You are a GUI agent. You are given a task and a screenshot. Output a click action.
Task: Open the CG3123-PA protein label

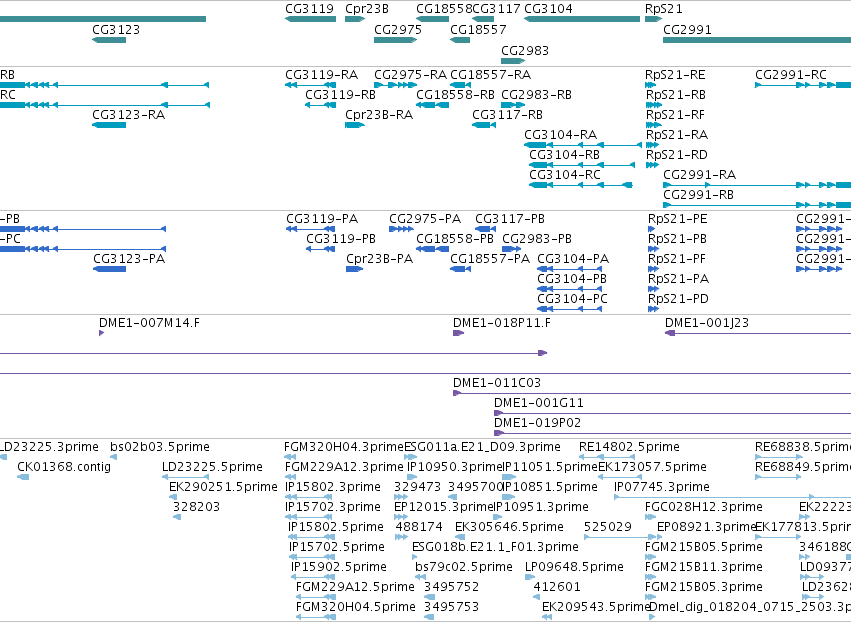129,259
